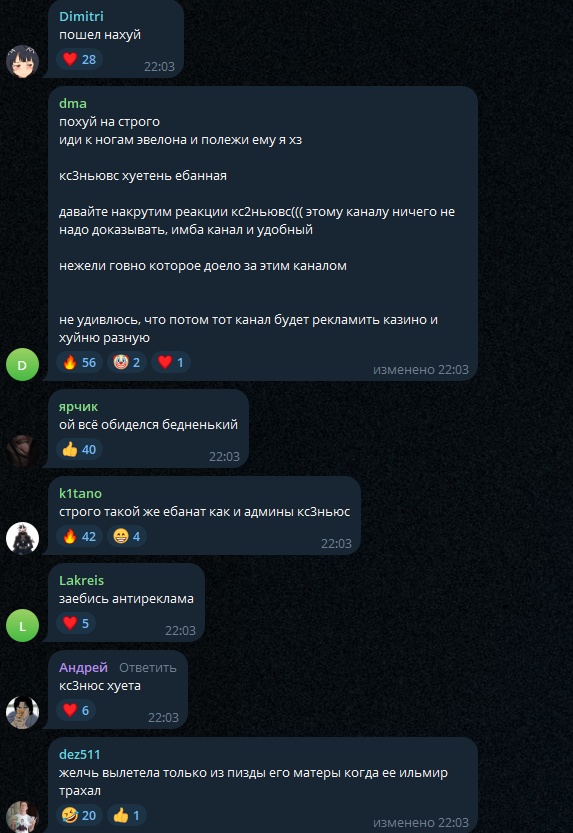Click the heart reaction with 5 on Lakreis's message
The image size is (573, 833).
(x=75, y=623)
